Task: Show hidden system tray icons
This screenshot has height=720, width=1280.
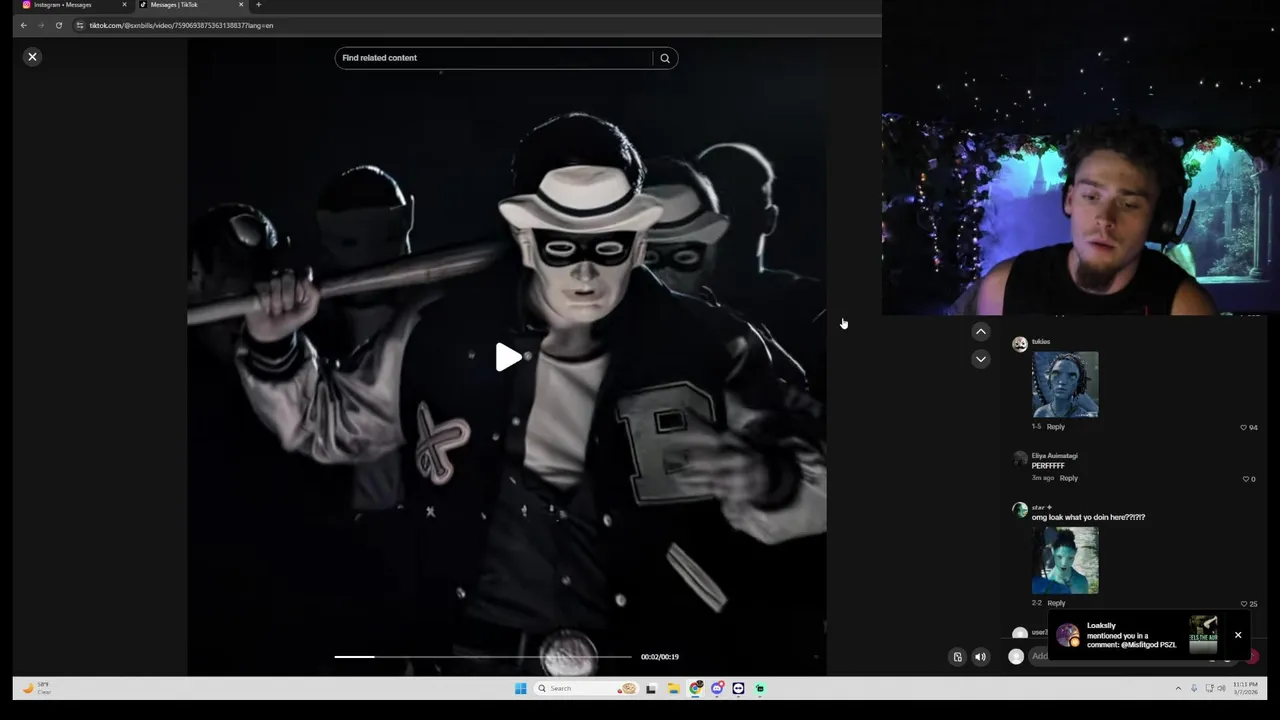Action: tap(1178, 688)
